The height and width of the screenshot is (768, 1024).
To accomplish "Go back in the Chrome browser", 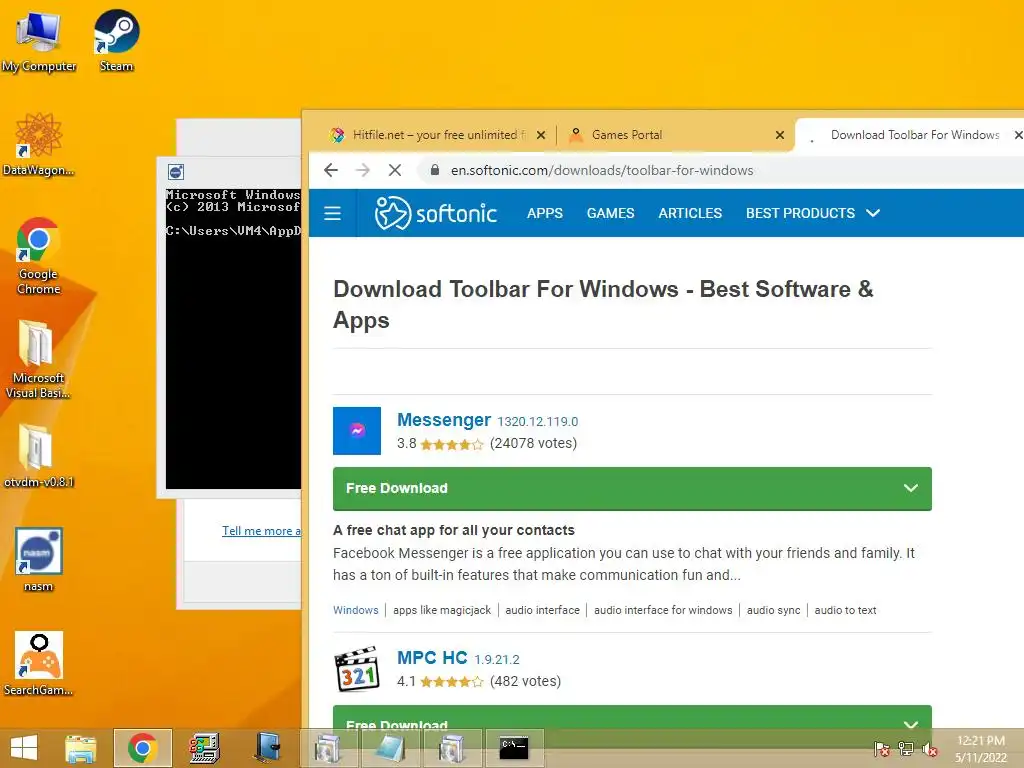I will coord(331,170).
